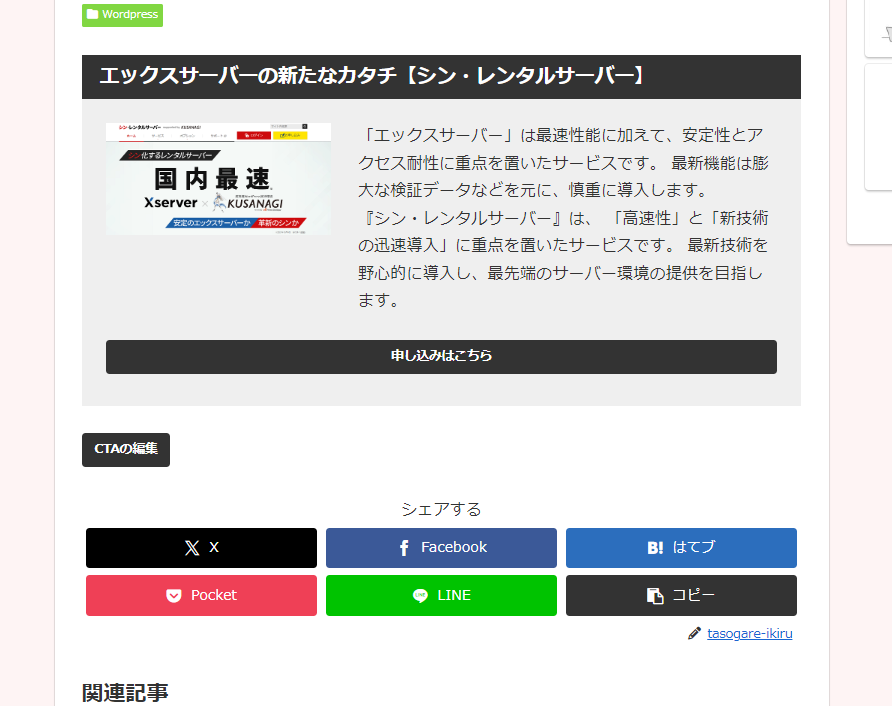Click the Pocket logo icon
The width and height of the screenshot is (892, 706).
[174, 596]
